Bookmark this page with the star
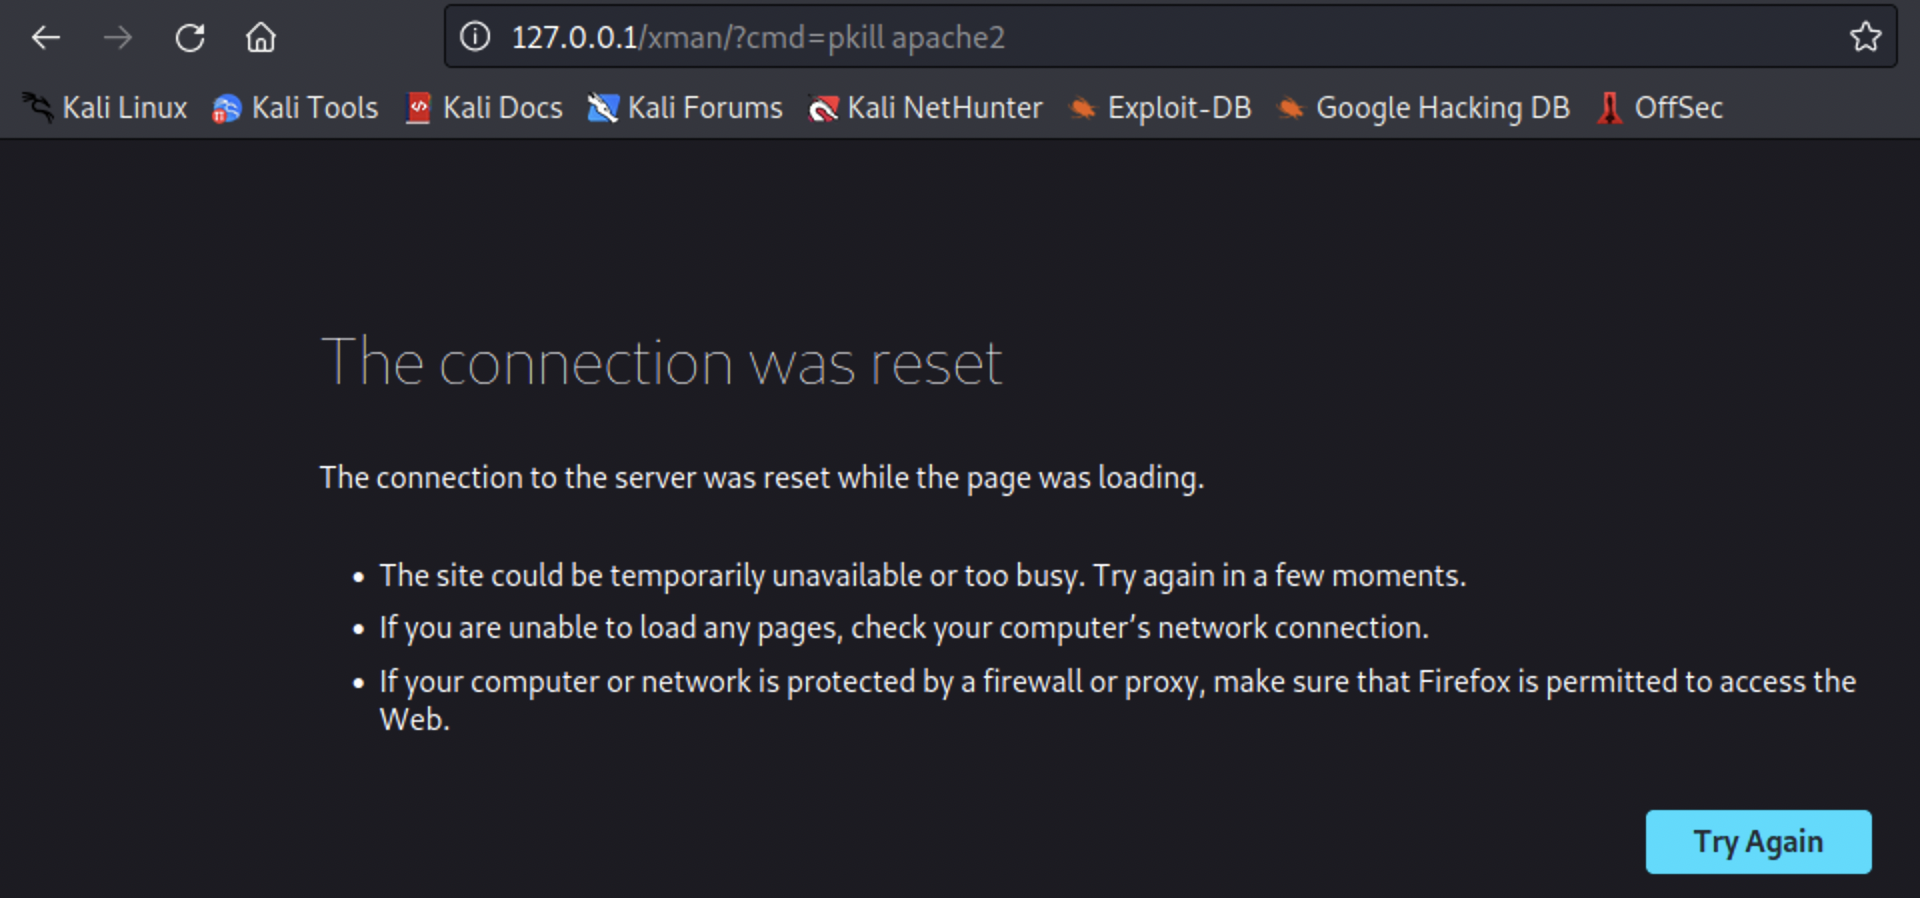The image size is (1920, 898). tap(1865, 37)
